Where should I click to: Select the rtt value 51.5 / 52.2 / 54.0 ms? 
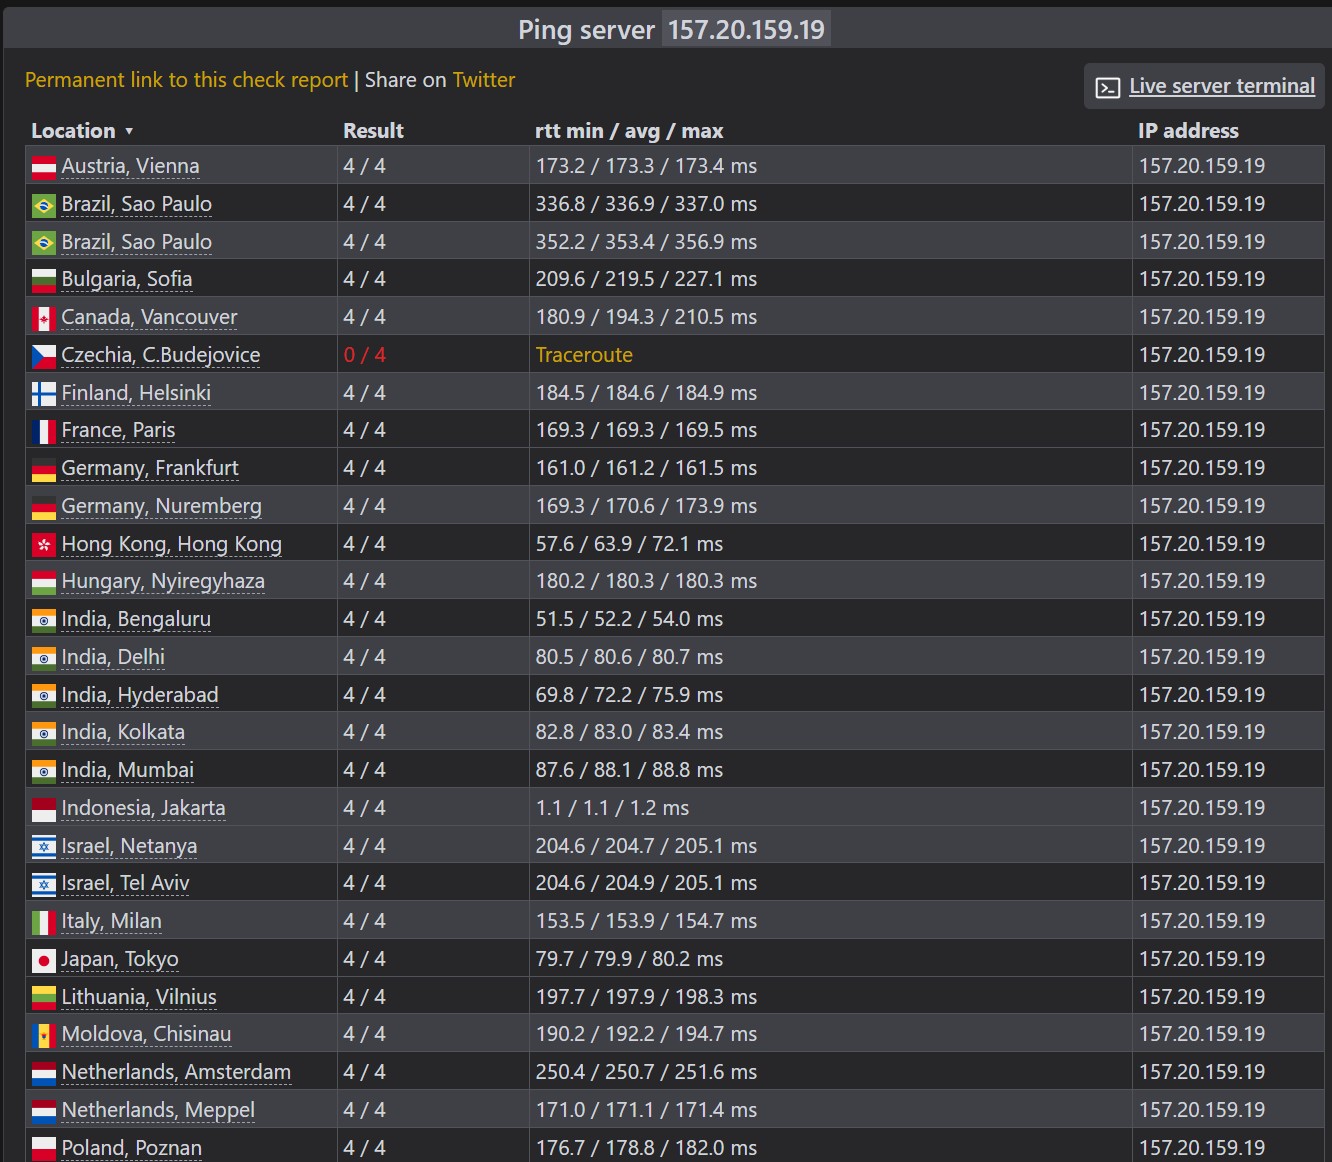[x=629, y=619]
